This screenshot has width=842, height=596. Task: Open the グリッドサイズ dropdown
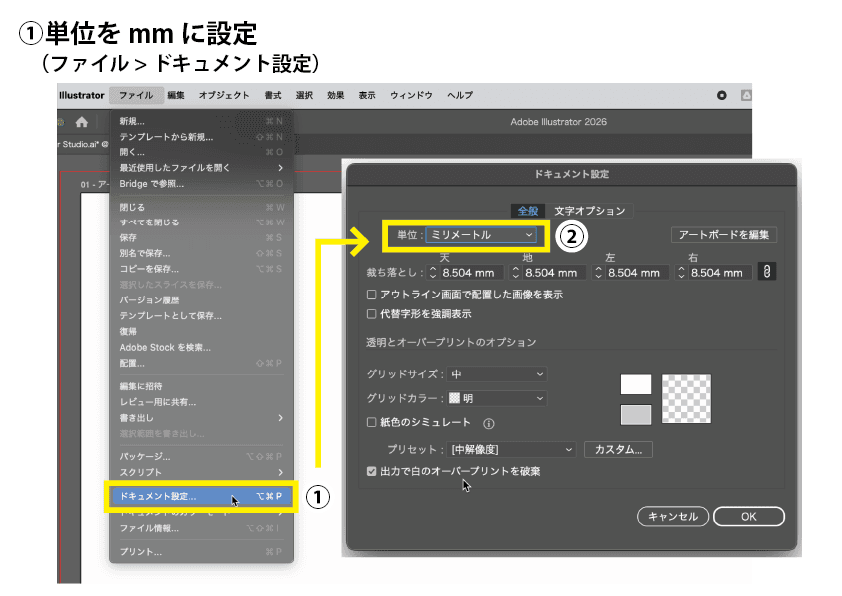(498, 374)
